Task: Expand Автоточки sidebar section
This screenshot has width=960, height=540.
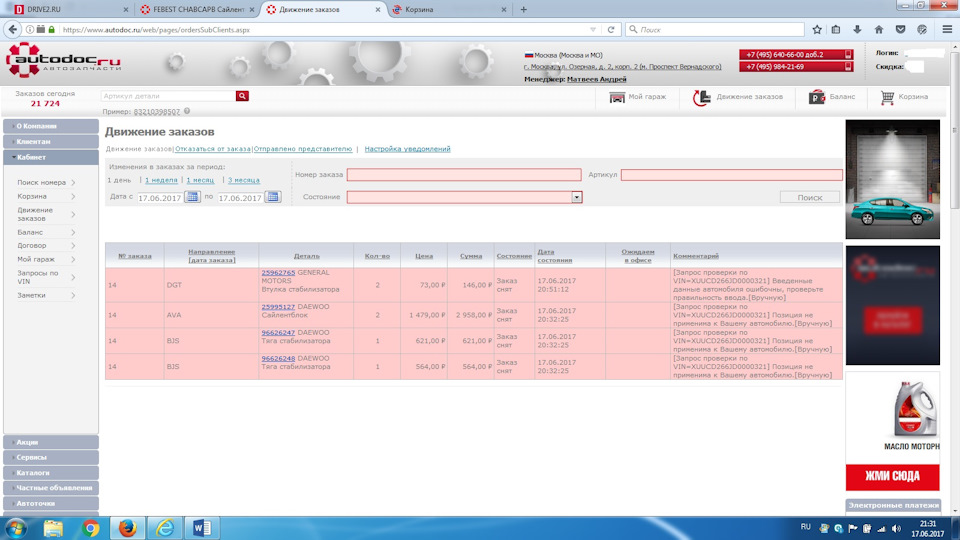Action: point(51,503)
